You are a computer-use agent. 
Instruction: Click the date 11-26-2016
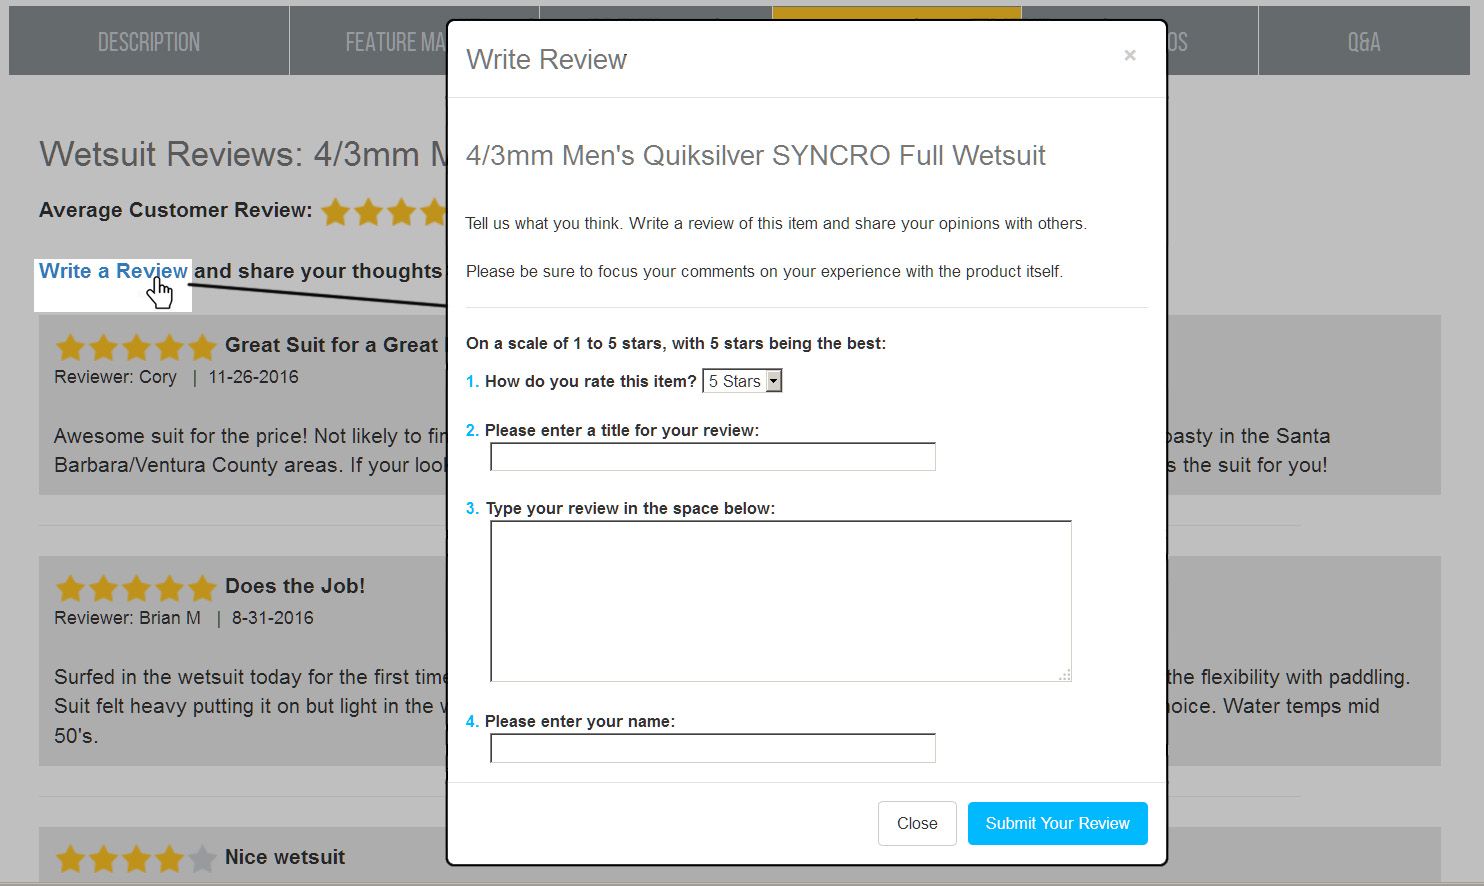[253, 377]
